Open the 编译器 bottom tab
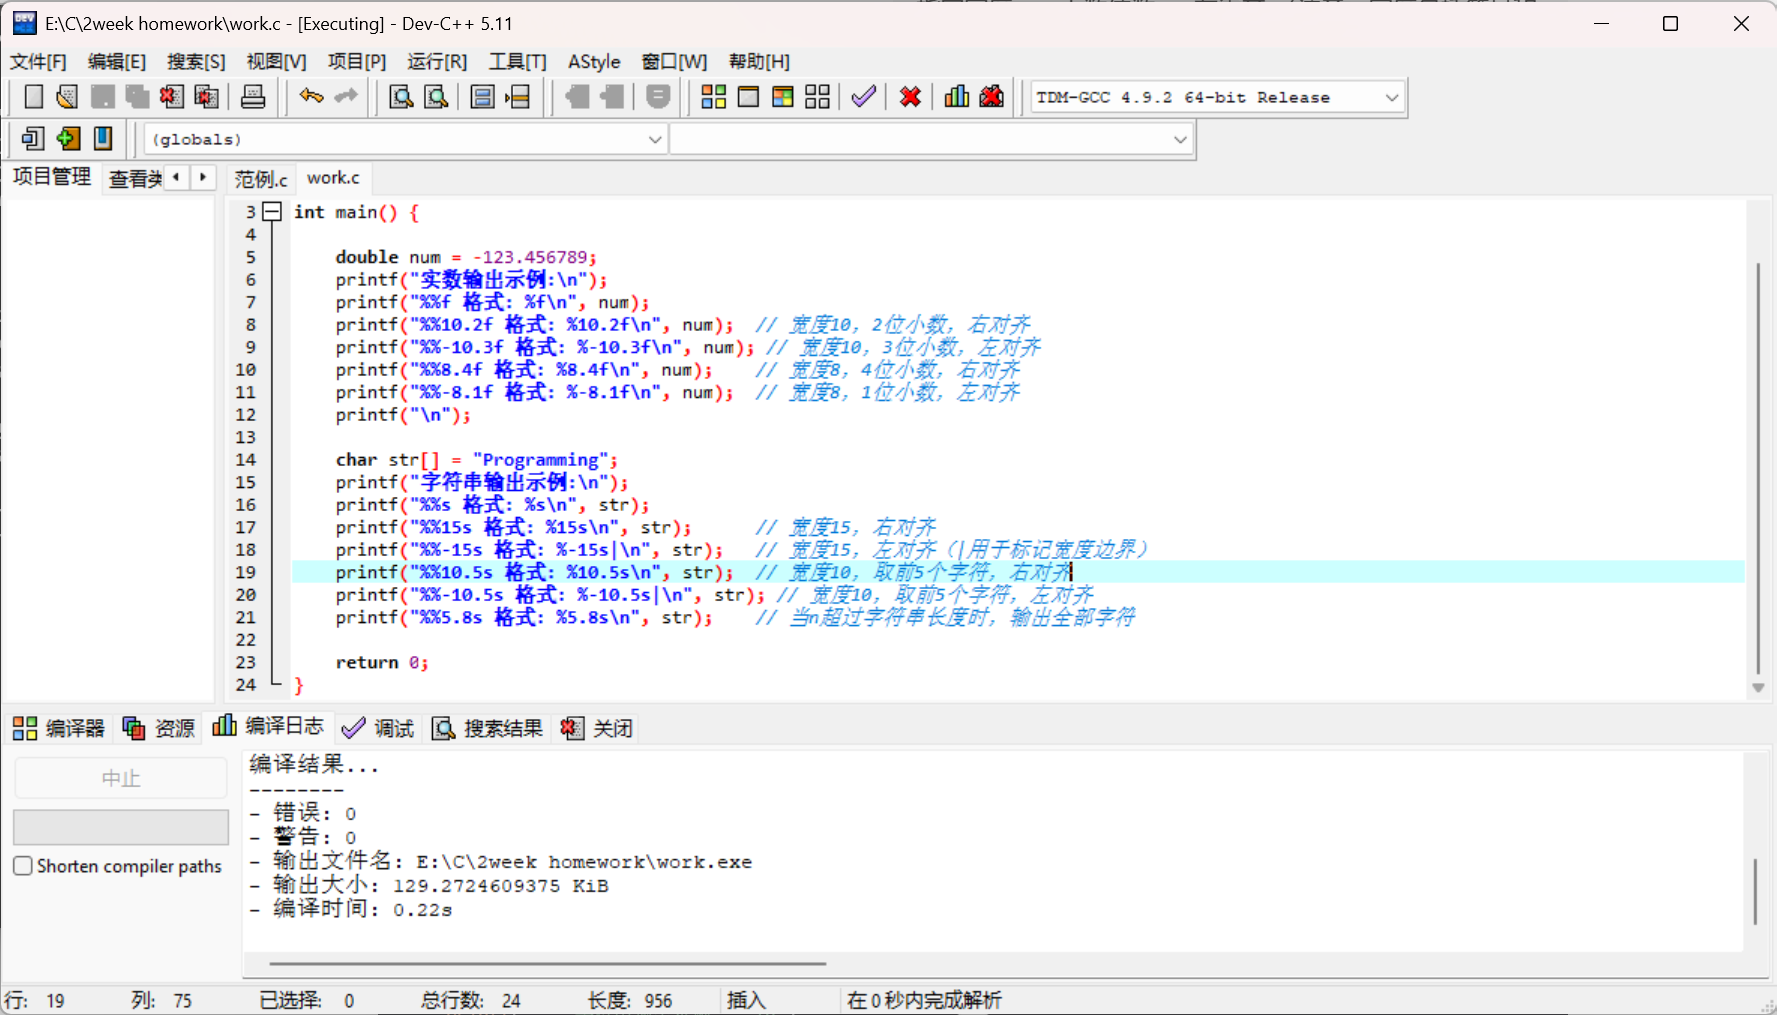The height and width of the screenshot is (1015, 1777). coord(59,728)
